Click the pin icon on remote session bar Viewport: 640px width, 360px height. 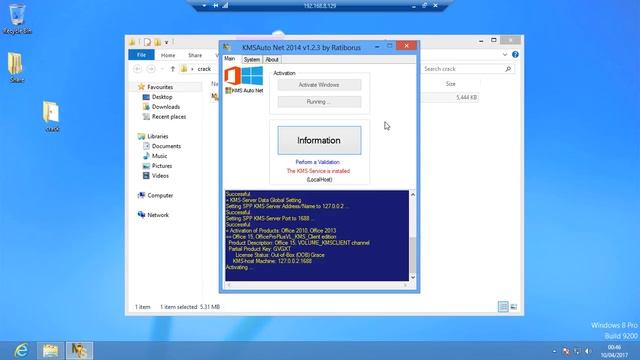(x=216, y=6)
